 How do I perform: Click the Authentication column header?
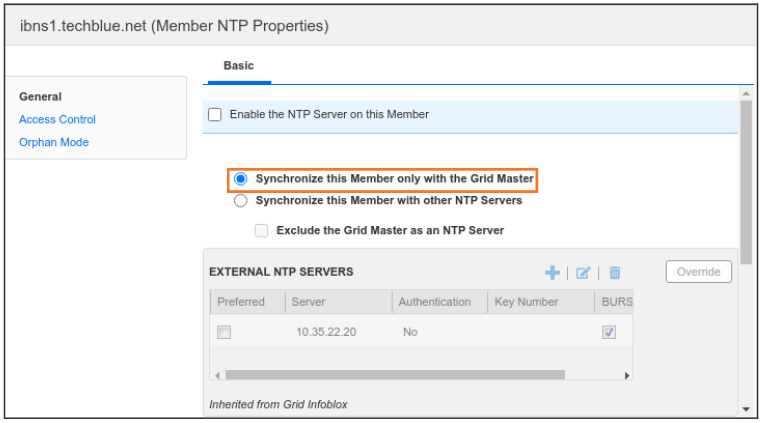point(434,302)
